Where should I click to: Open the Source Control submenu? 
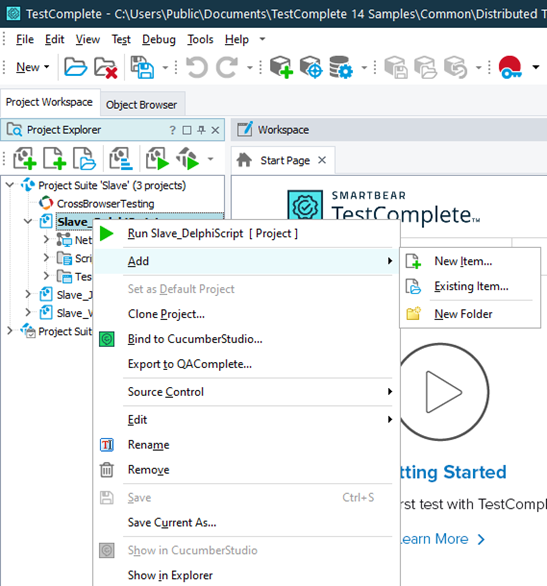point(247,392)
